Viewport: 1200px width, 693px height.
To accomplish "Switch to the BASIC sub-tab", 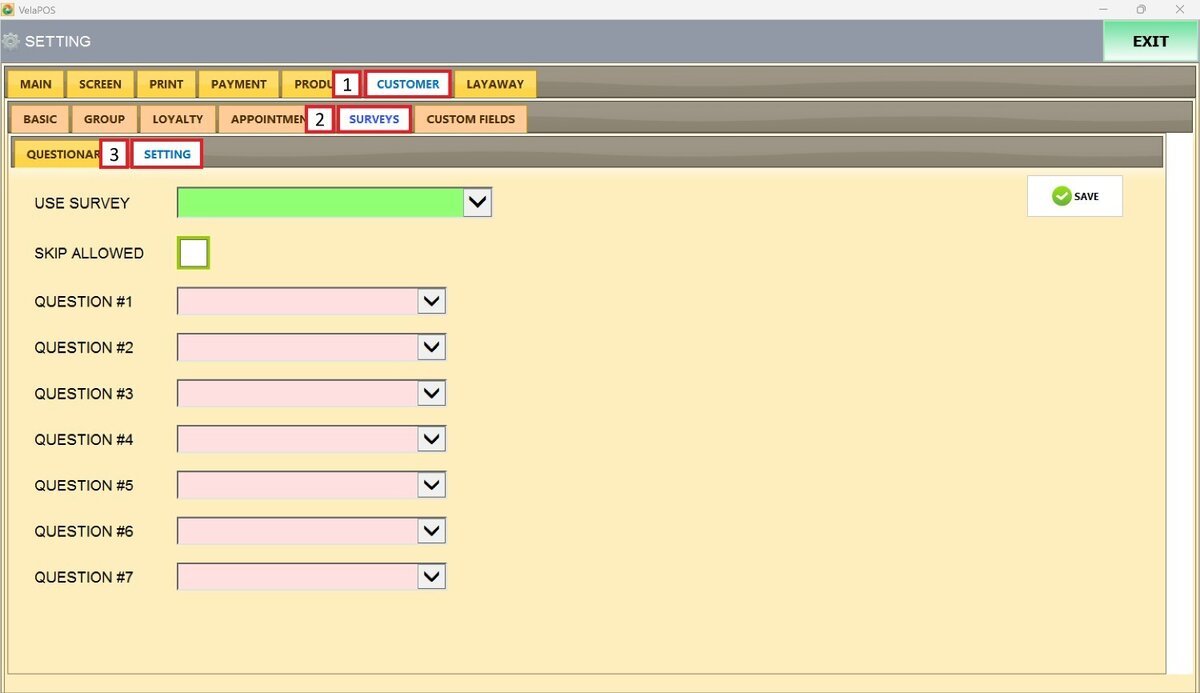I will click(40, 119).
